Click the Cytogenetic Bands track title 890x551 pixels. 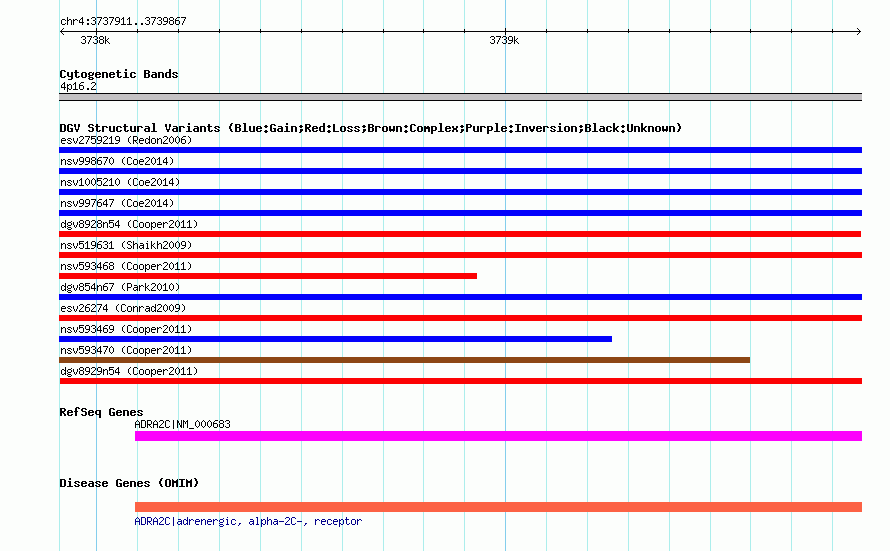point(119,74)
